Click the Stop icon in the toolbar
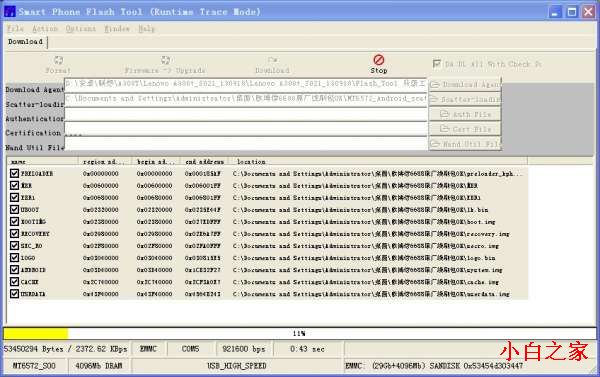Screen dimensions: 600x377 [x=378, y=60]
